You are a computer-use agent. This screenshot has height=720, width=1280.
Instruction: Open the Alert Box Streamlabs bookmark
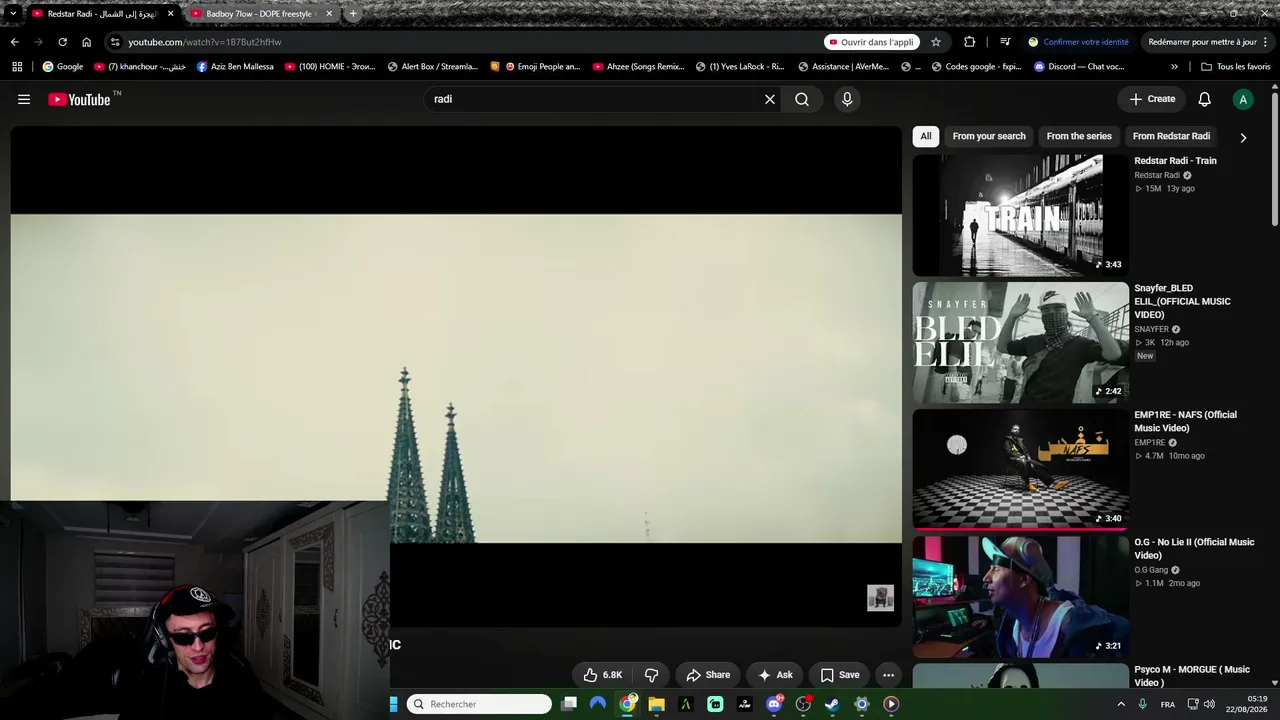point(432,67)
